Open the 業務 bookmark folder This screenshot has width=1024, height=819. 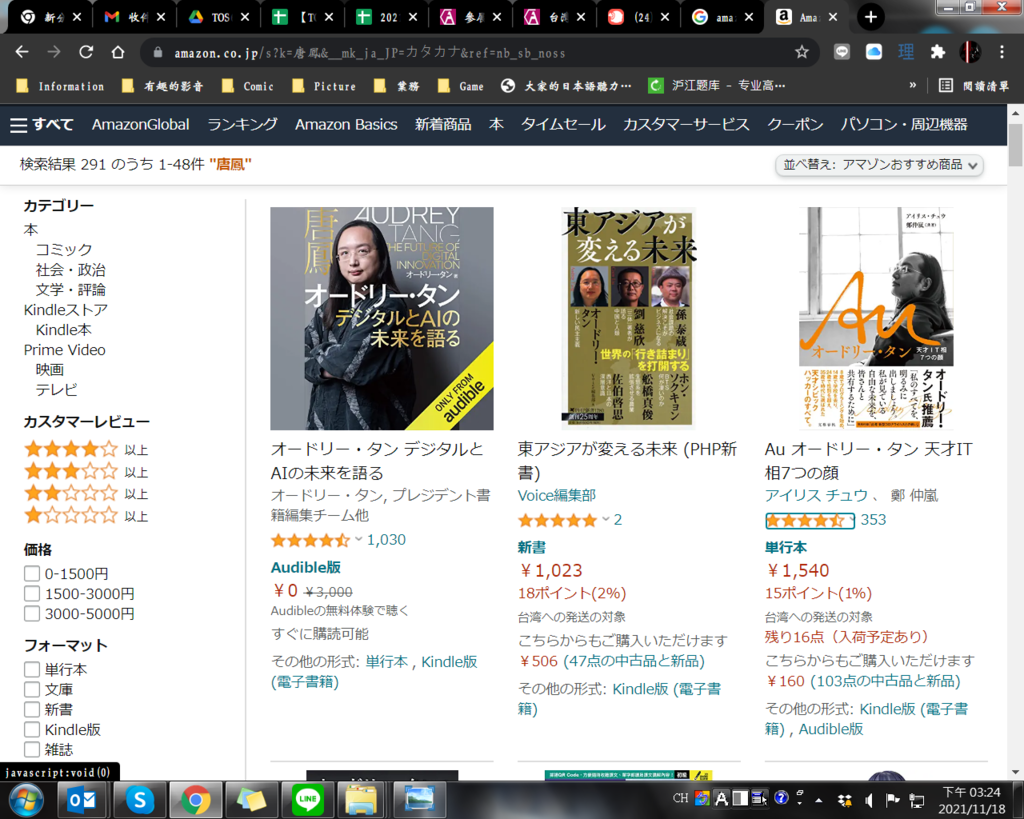(x=396, y=86)
